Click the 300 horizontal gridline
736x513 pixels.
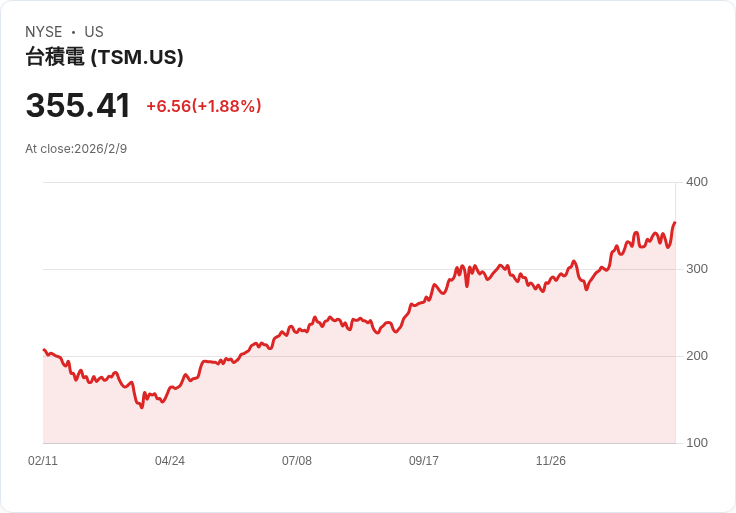pyautogui.click(x=250, y=269)
